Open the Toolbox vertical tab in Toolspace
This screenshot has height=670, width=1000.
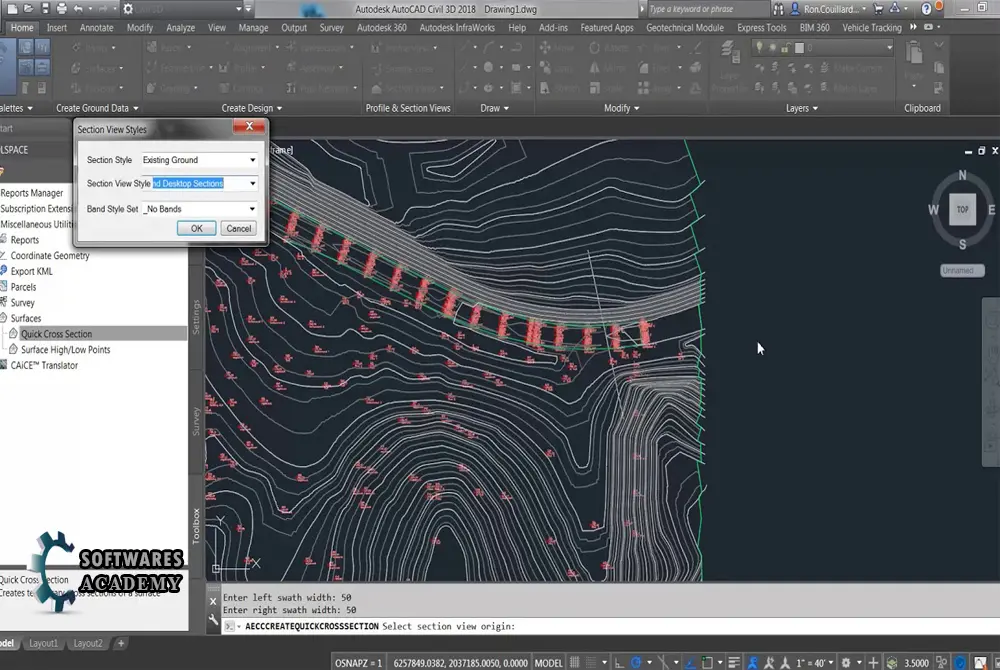[x=196, y=525]
